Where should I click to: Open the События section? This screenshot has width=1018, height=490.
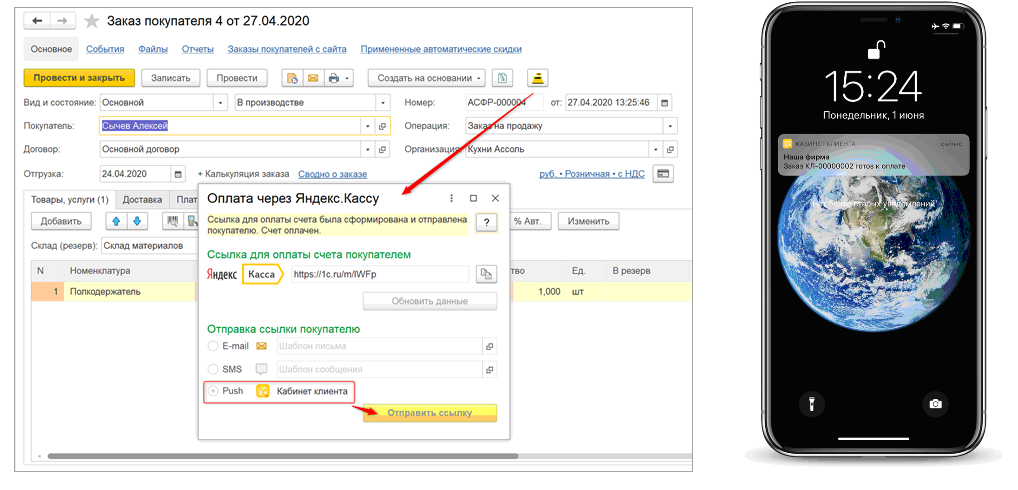pos(105,49)
